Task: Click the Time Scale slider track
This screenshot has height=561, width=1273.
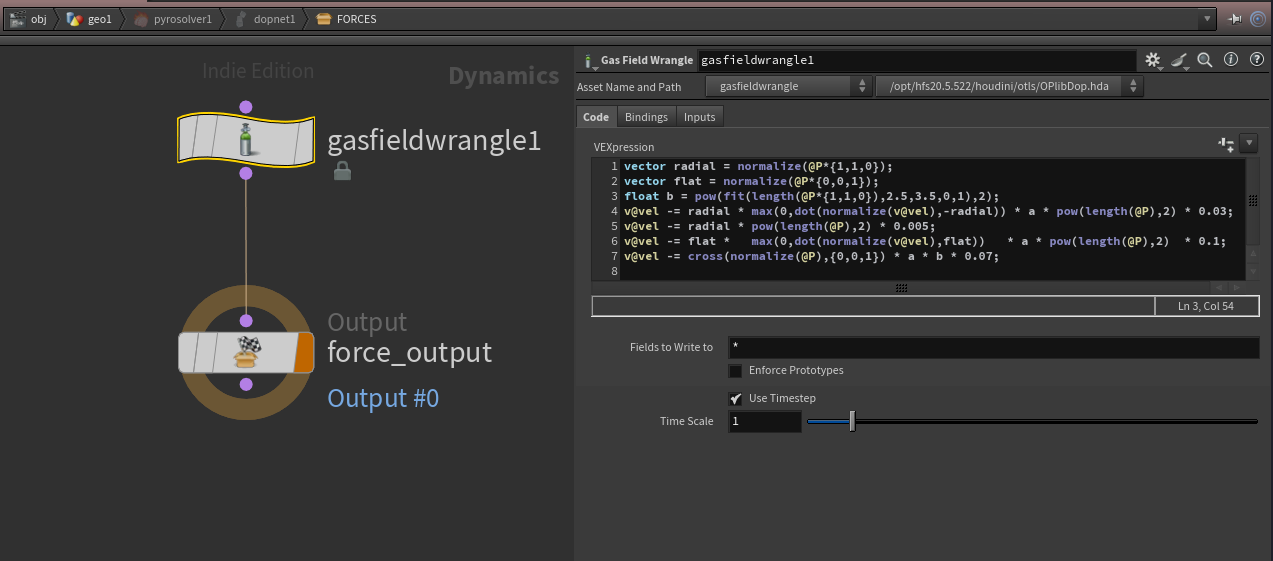Action: pos(1032,421)
